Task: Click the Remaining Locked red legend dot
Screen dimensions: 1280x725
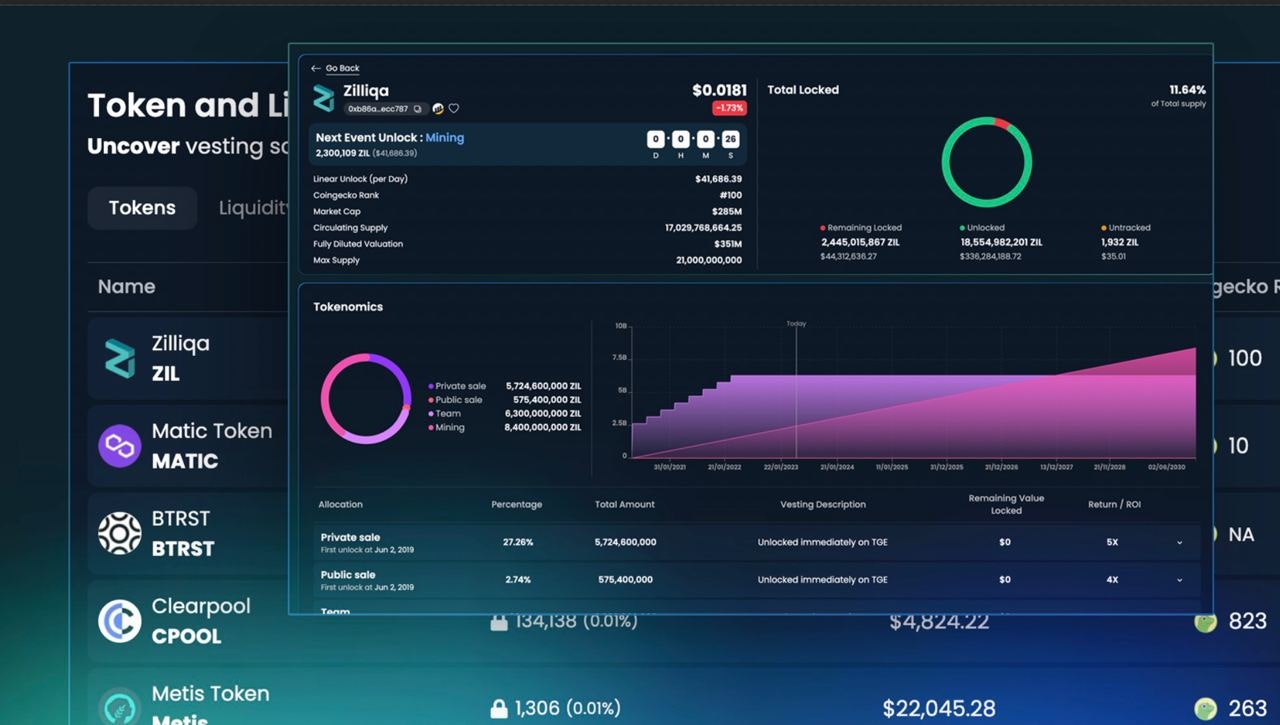Action: (x=823, y=228)
